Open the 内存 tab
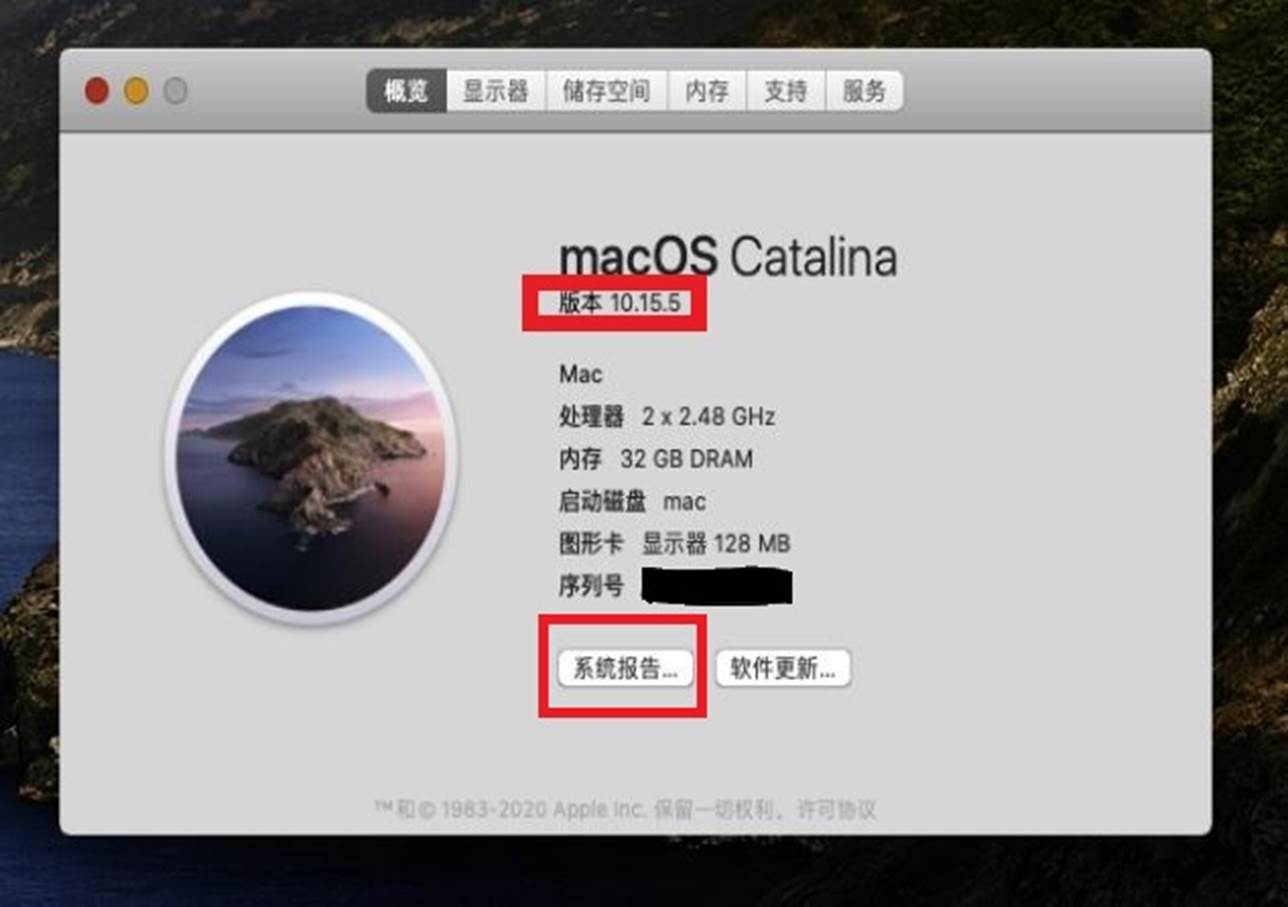Viewport: 1288px width, 907px height. 707,91
